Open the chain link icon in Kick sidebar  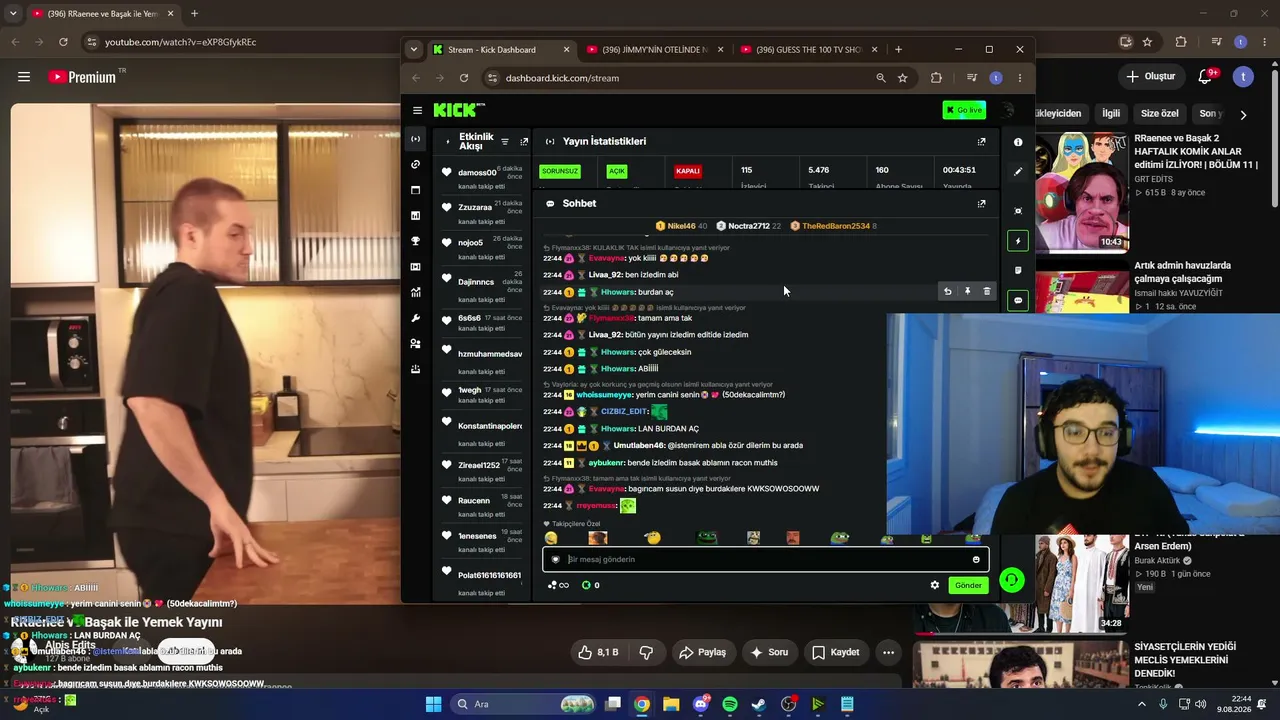point(416,164)
